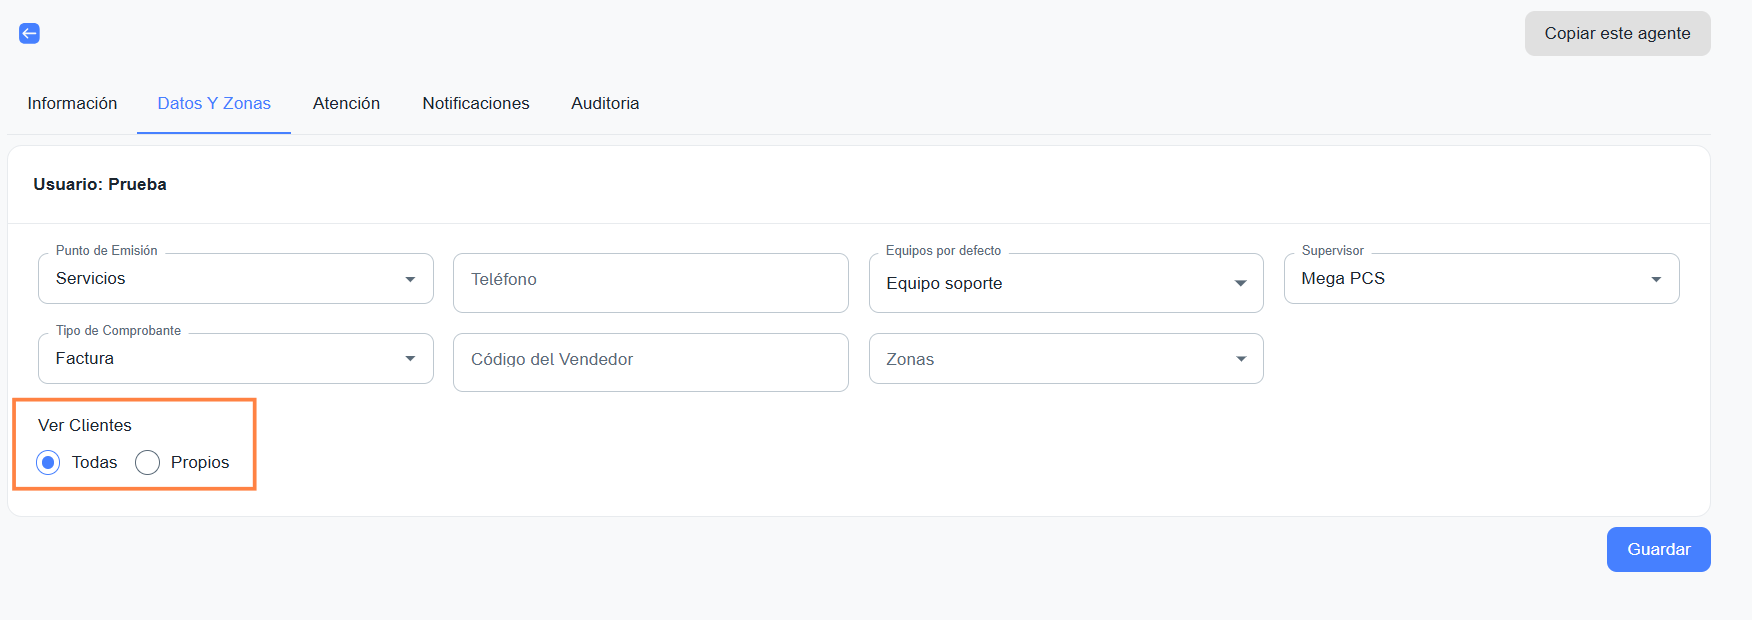This screenshot has height=620, width=1752.
Task: Select the Todas radio button
Action: pos(48,462)
